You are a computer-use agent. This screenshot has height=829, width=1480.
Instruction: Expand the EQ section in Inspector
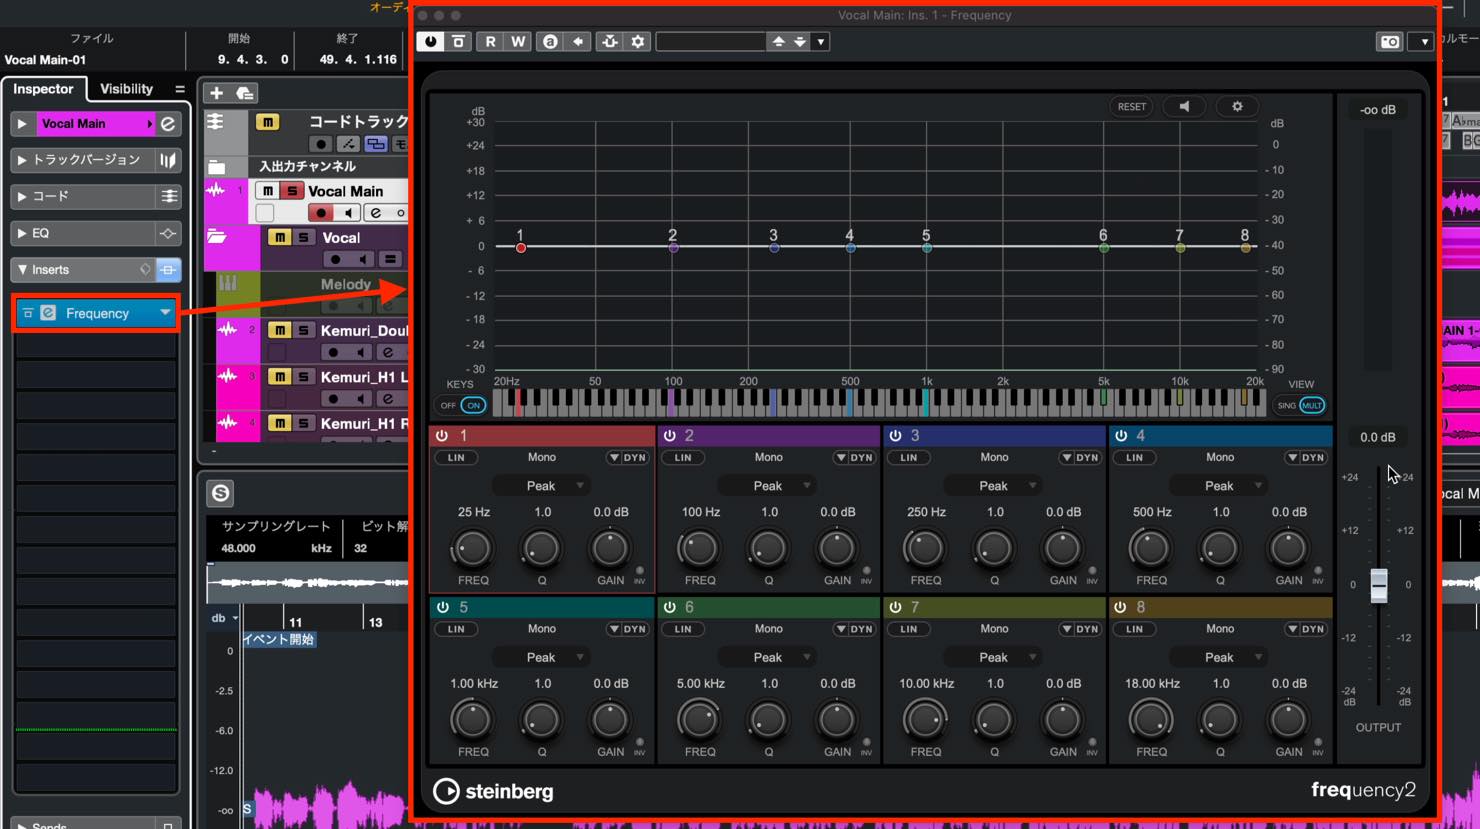pos(21,233)
